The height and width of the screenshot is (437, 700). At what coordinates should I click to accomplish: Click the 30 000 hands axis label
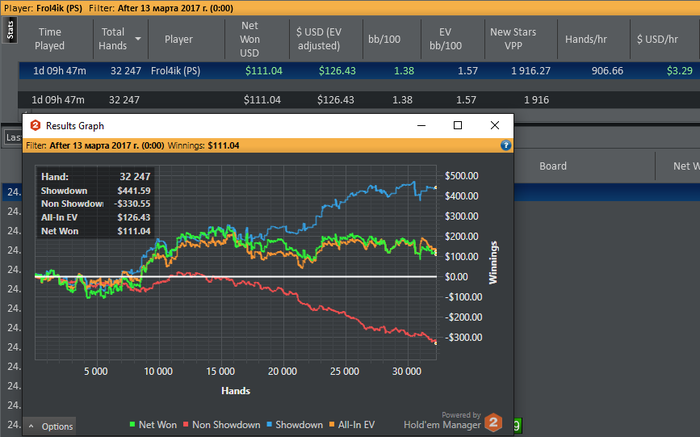[x=407, y=371]
